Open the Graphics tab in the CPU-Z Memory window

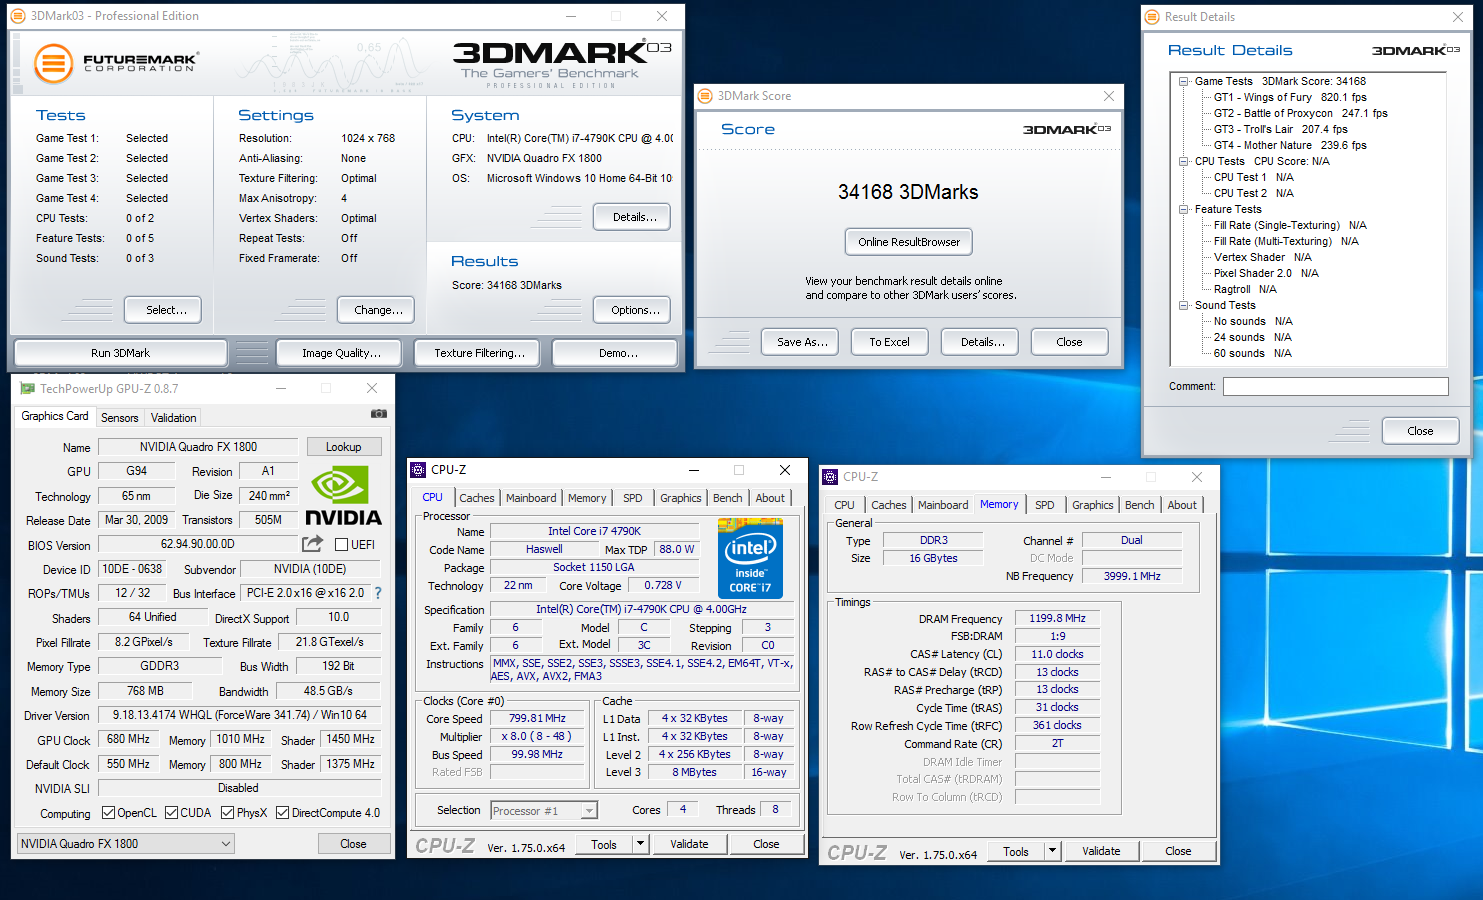1093,505
